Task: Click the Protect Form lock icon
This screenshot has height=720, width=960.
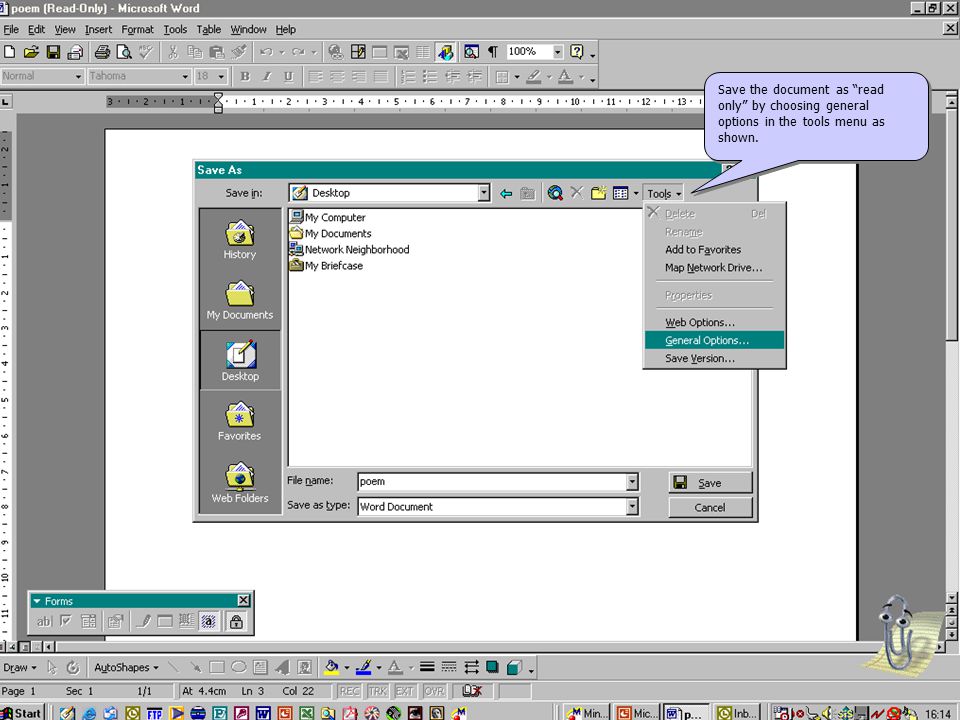Action: [236, 622]
